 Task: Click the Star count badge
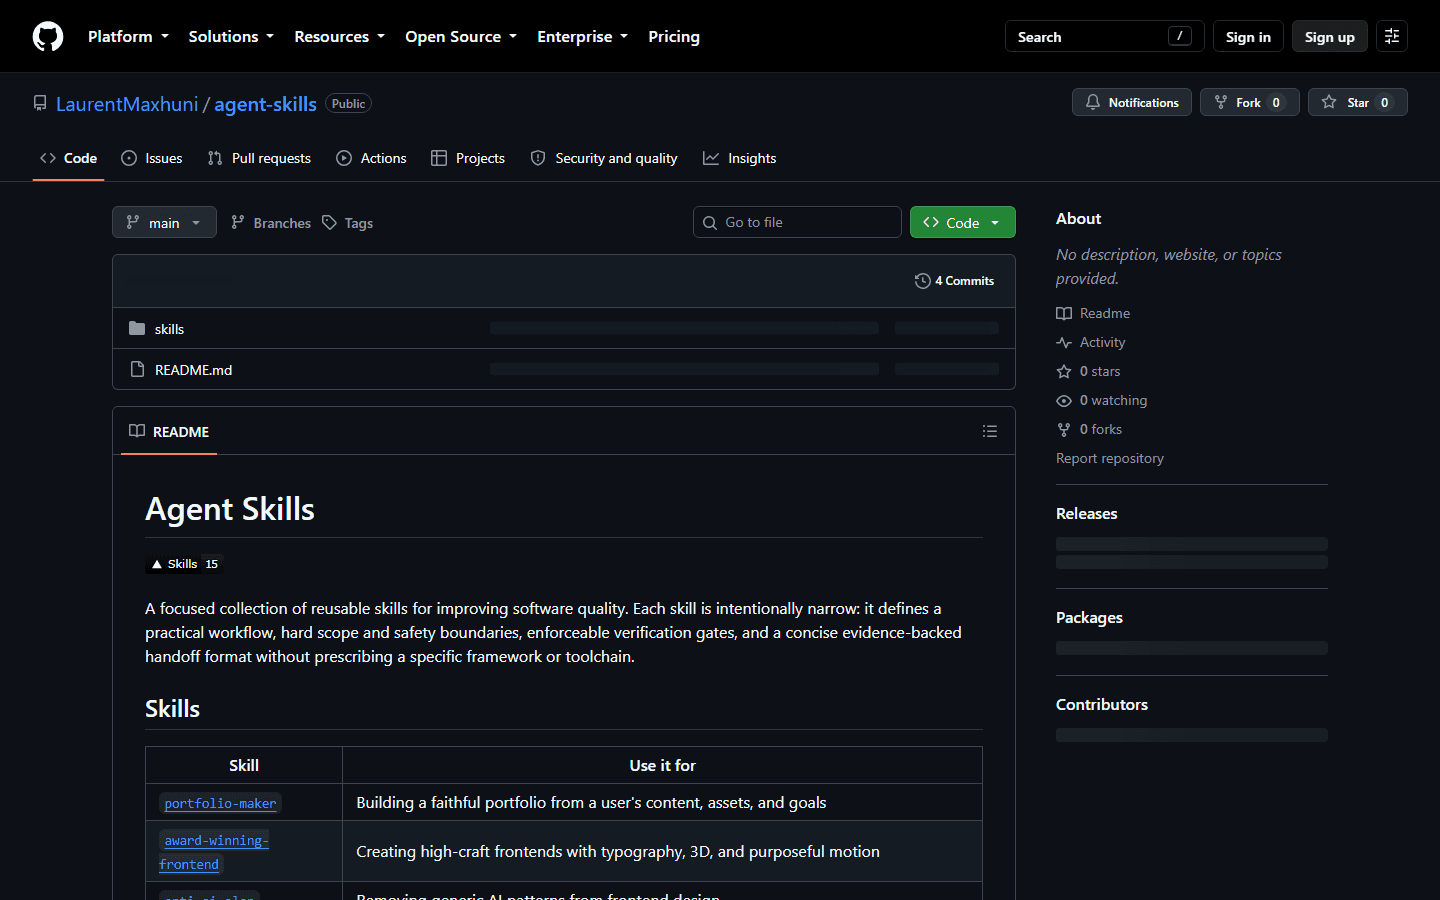click(x=1384, y=102)
